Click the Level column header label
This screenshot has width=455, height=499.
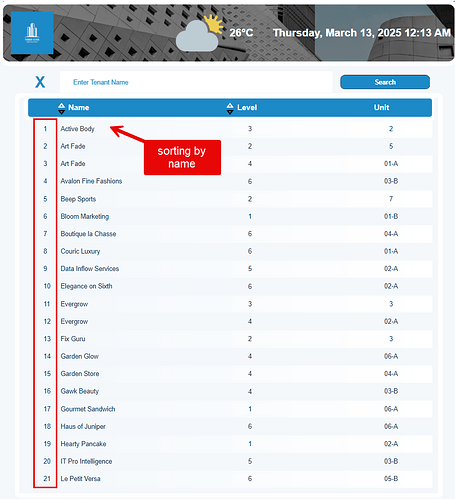click(247, 107)
